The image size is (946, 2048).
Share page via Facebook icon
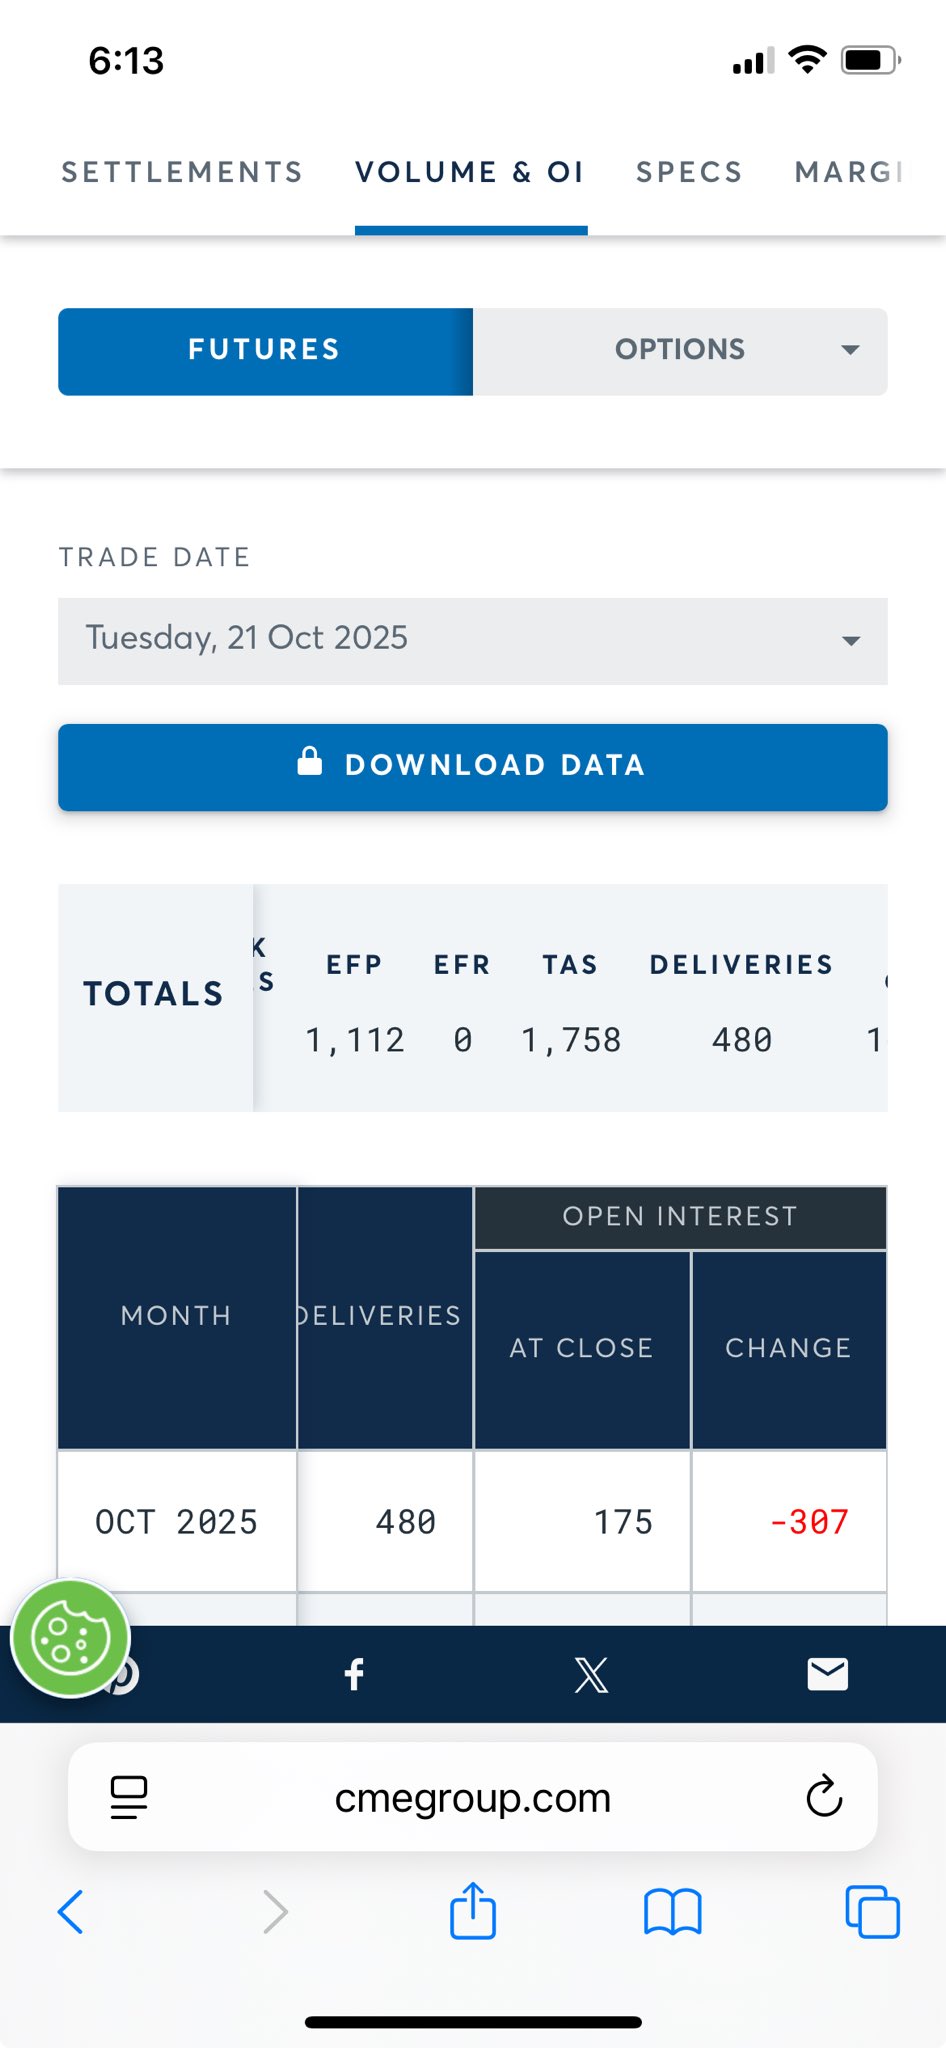(x=354, y=1674)
